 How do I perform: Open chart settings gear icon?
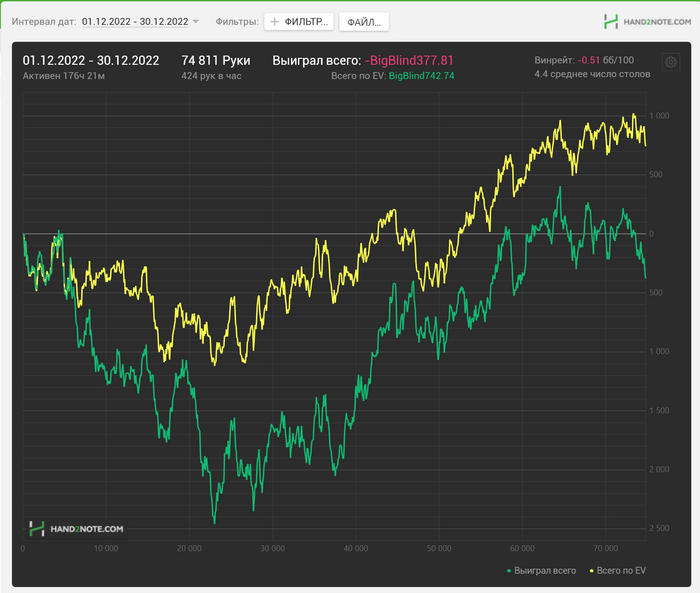click(671, 62)
